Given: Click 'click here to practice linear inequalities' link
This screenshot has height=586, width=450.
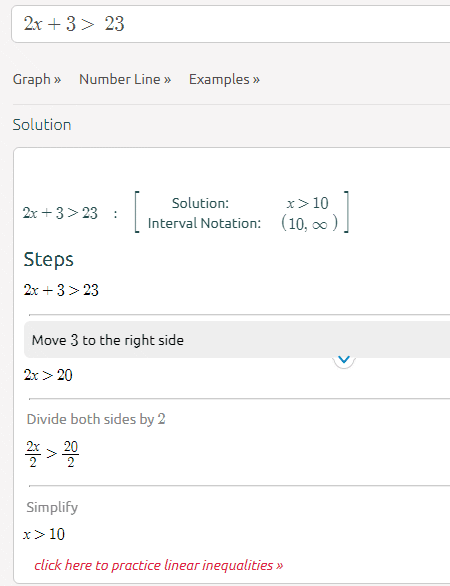Looking at the screenshot, I should (x=158, y=565).
